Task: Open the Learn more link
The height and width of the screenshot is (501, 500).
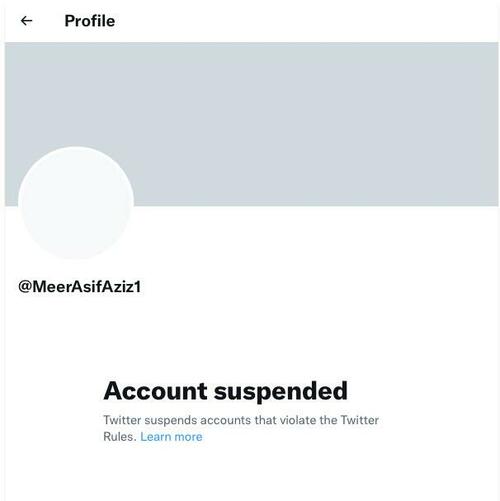Action: 171,437
